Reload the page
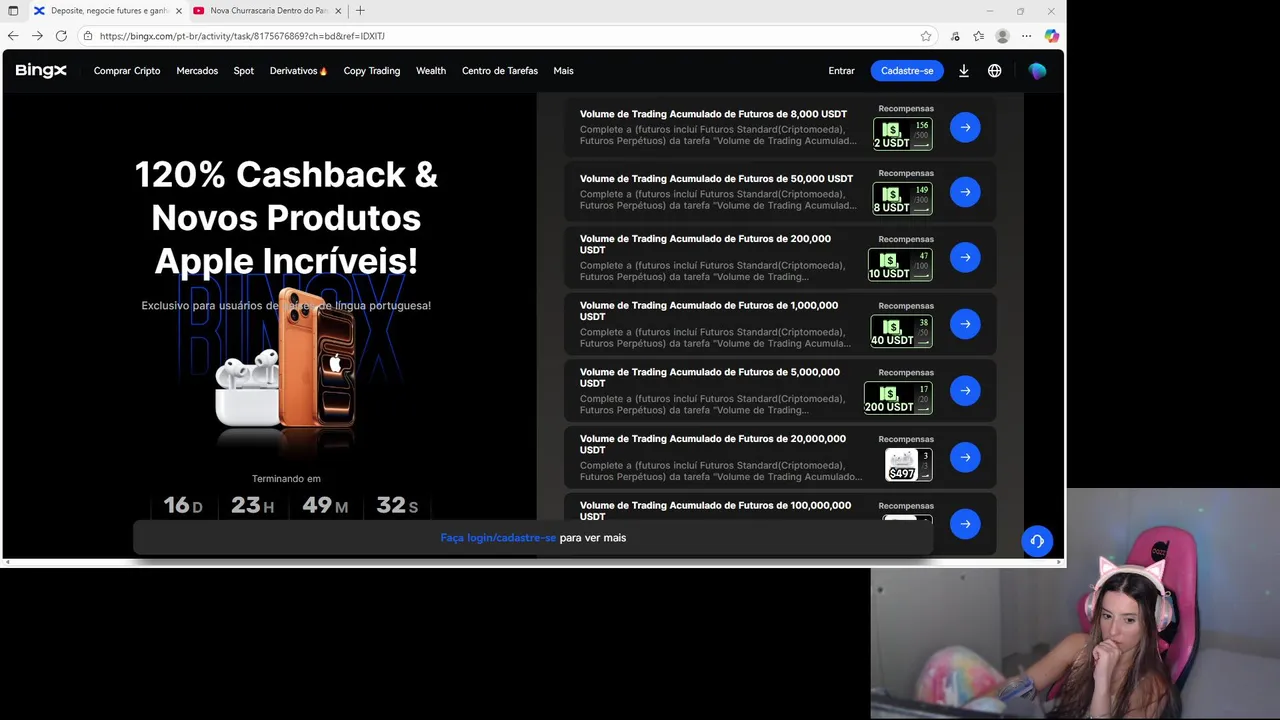 coord(61,36)
